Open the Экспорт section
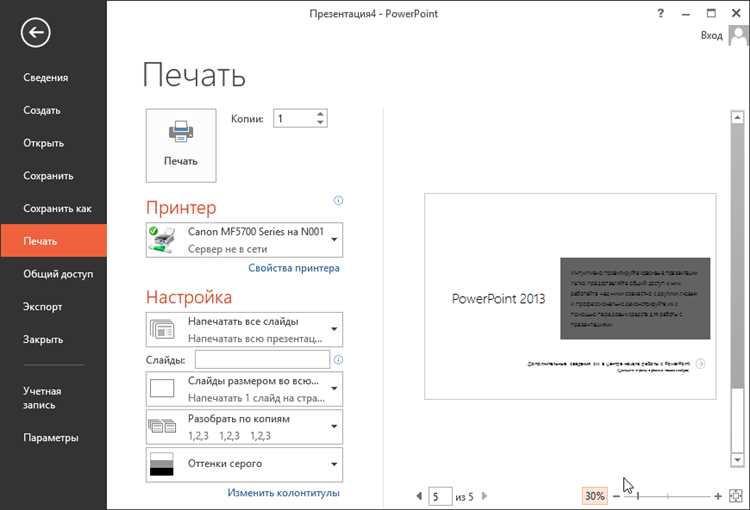The height and width of the screenshot is (510, 750). pos(43,307)
